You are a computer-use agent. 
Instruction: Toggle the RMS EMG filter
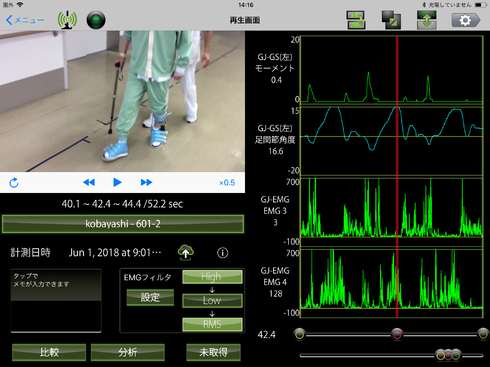212,324
